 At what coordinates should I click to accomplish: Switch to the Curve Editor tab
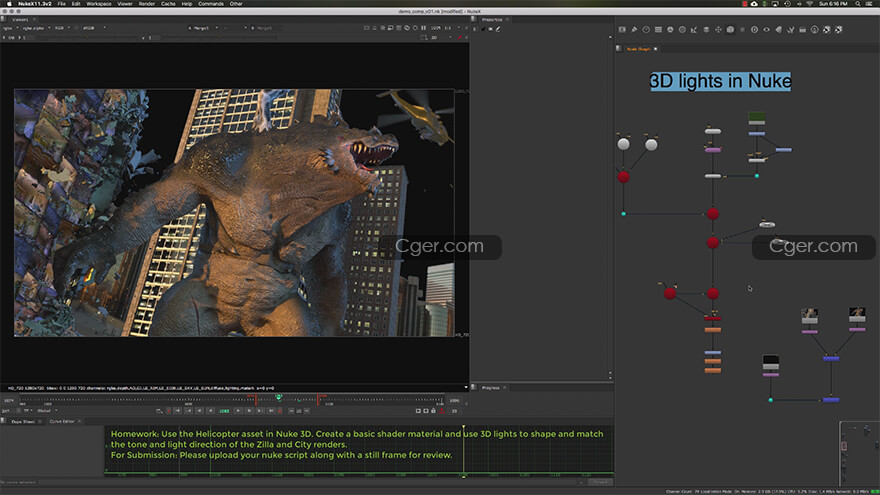62,421
